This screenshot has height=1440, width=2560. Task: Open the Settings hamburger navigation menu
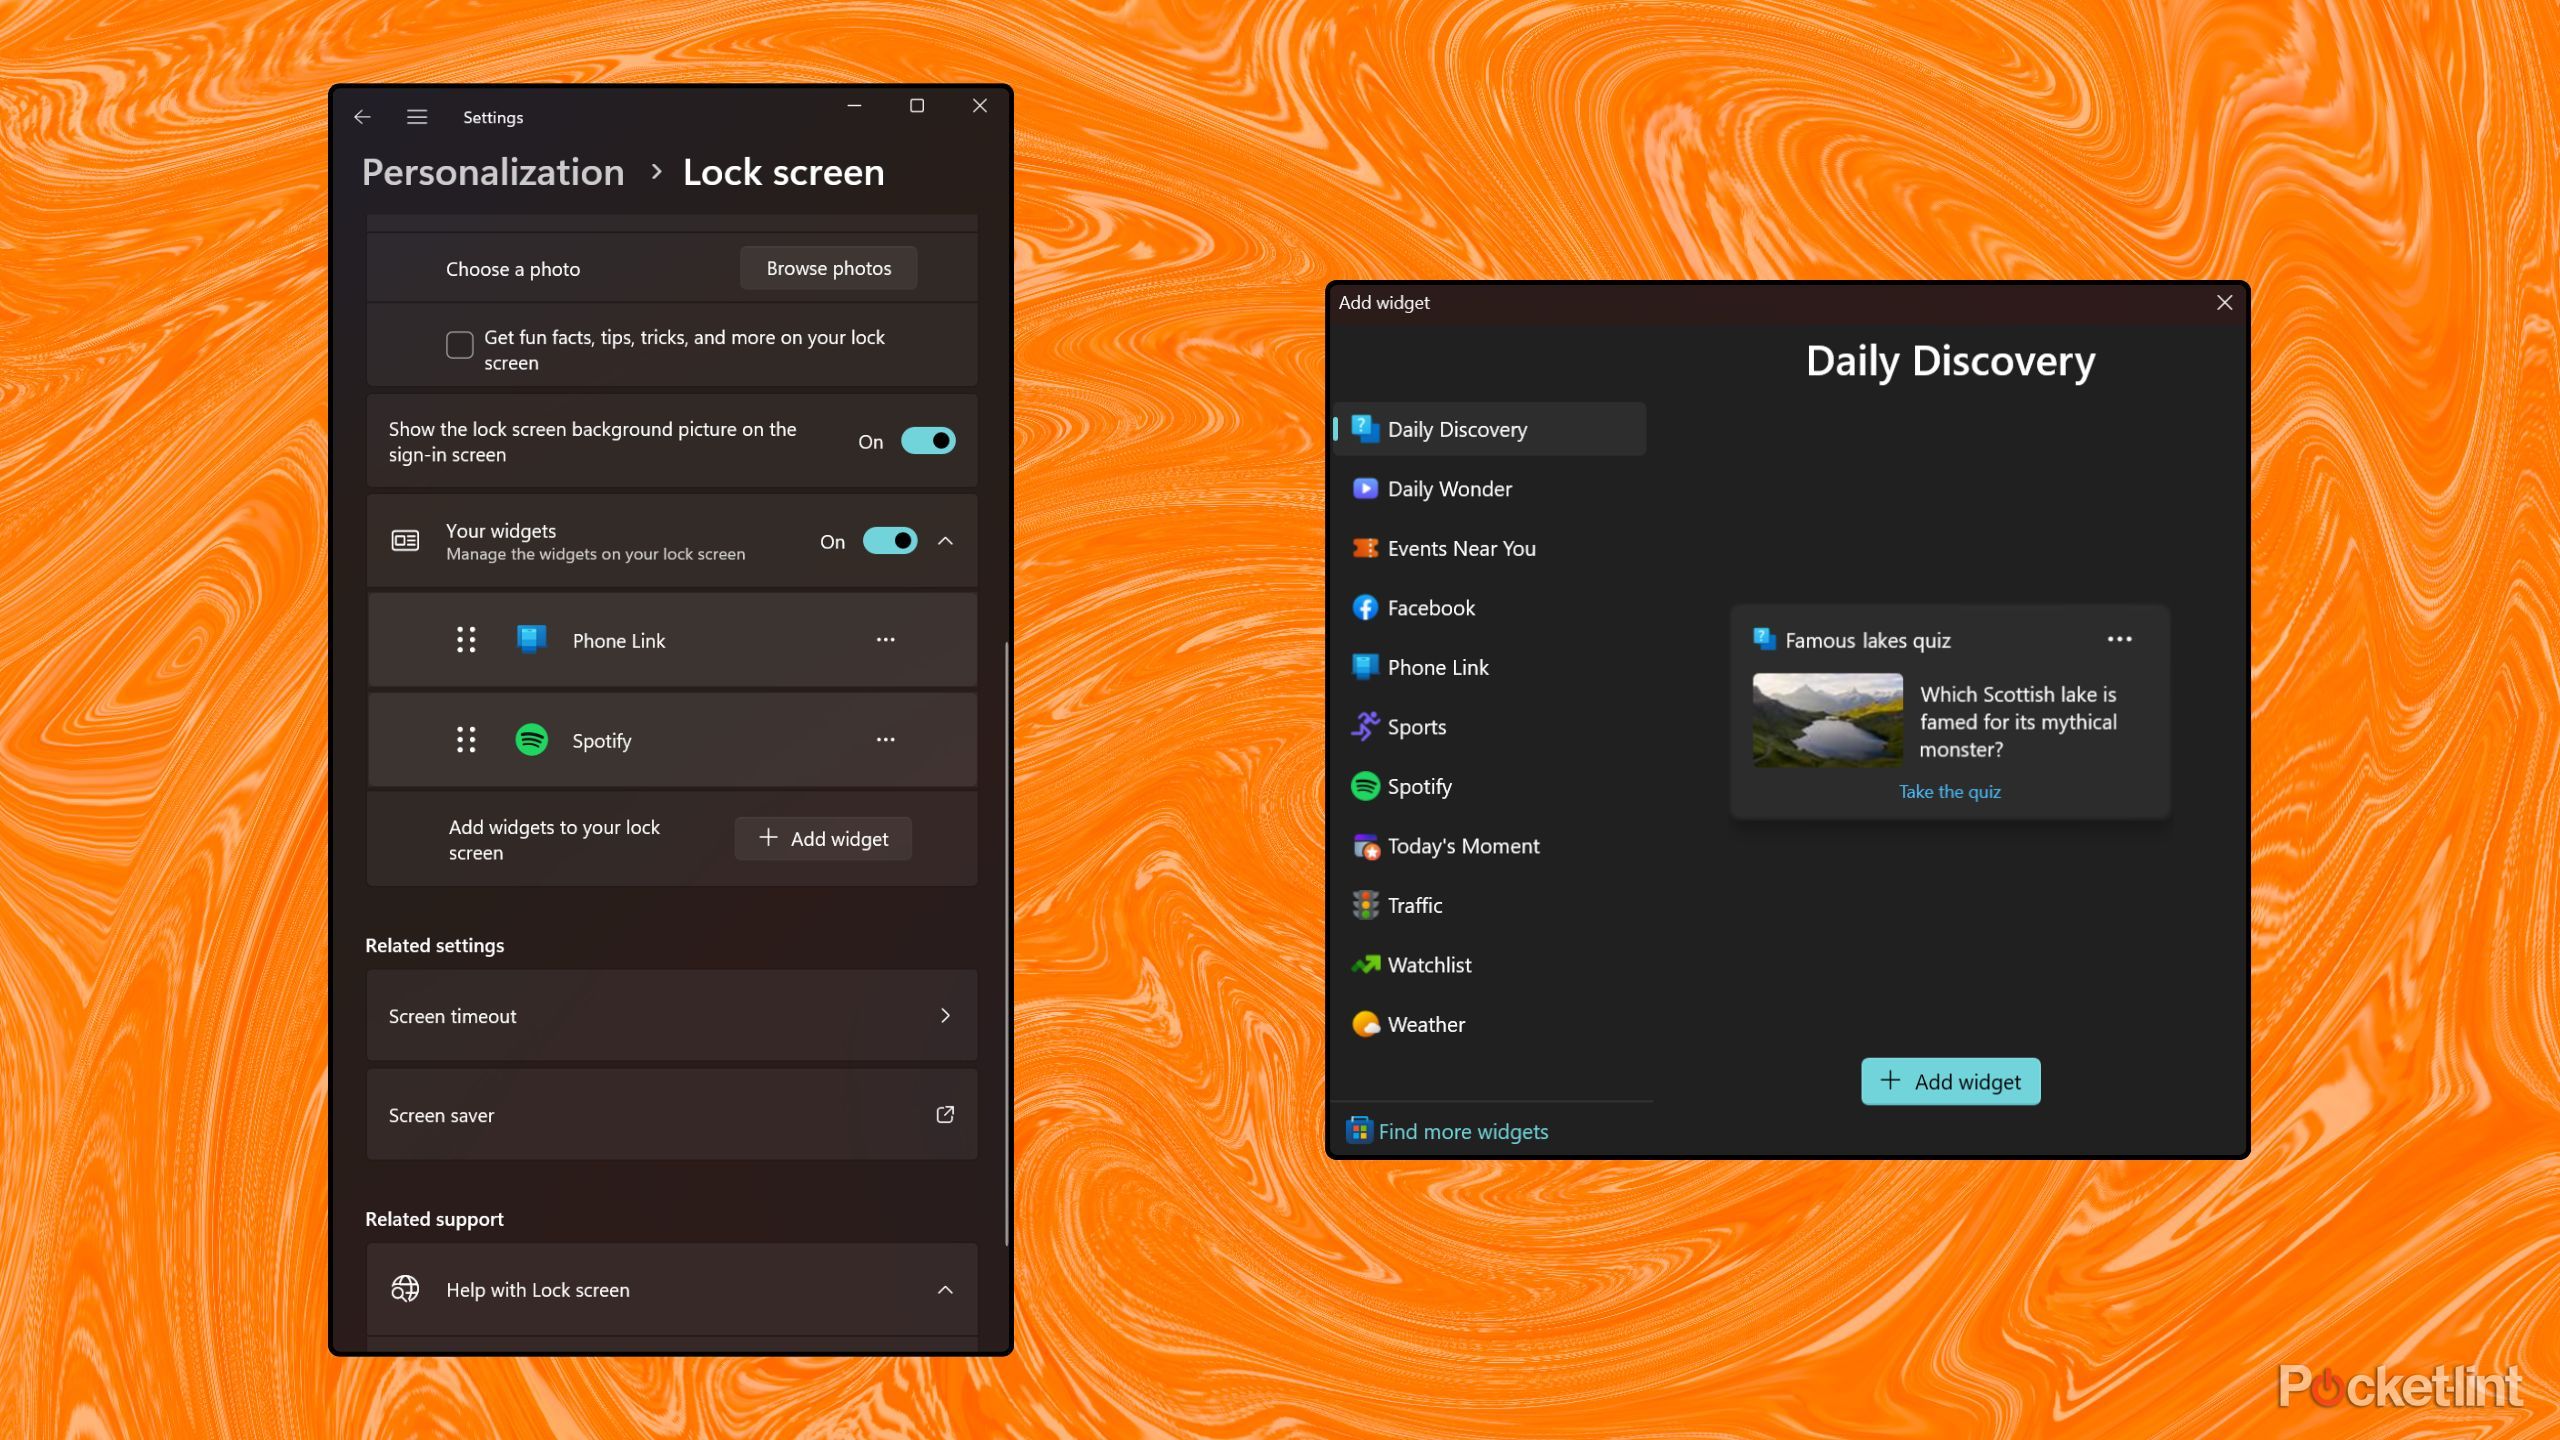pos(417,117)
